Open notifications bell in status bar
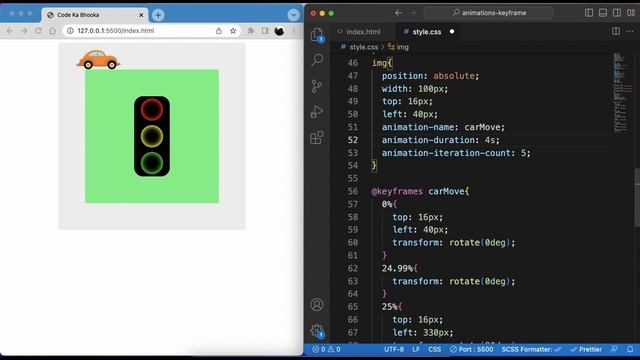 (x=630, y=349)
